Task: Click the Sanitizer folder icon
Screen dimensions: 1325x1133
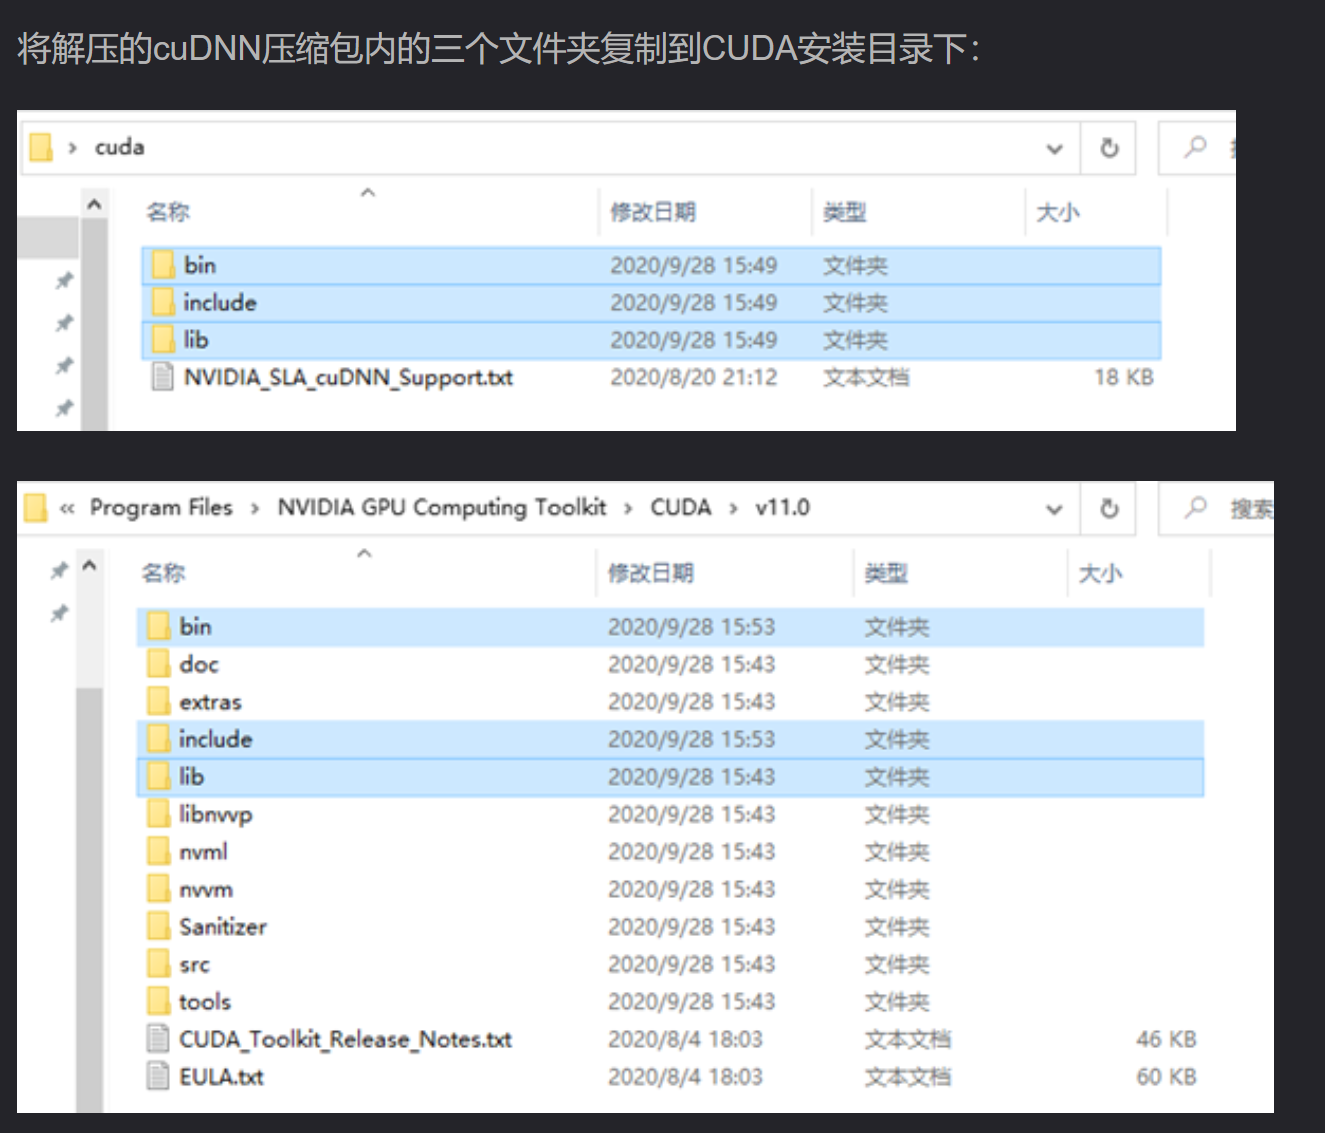Action: tap(158, 926)
